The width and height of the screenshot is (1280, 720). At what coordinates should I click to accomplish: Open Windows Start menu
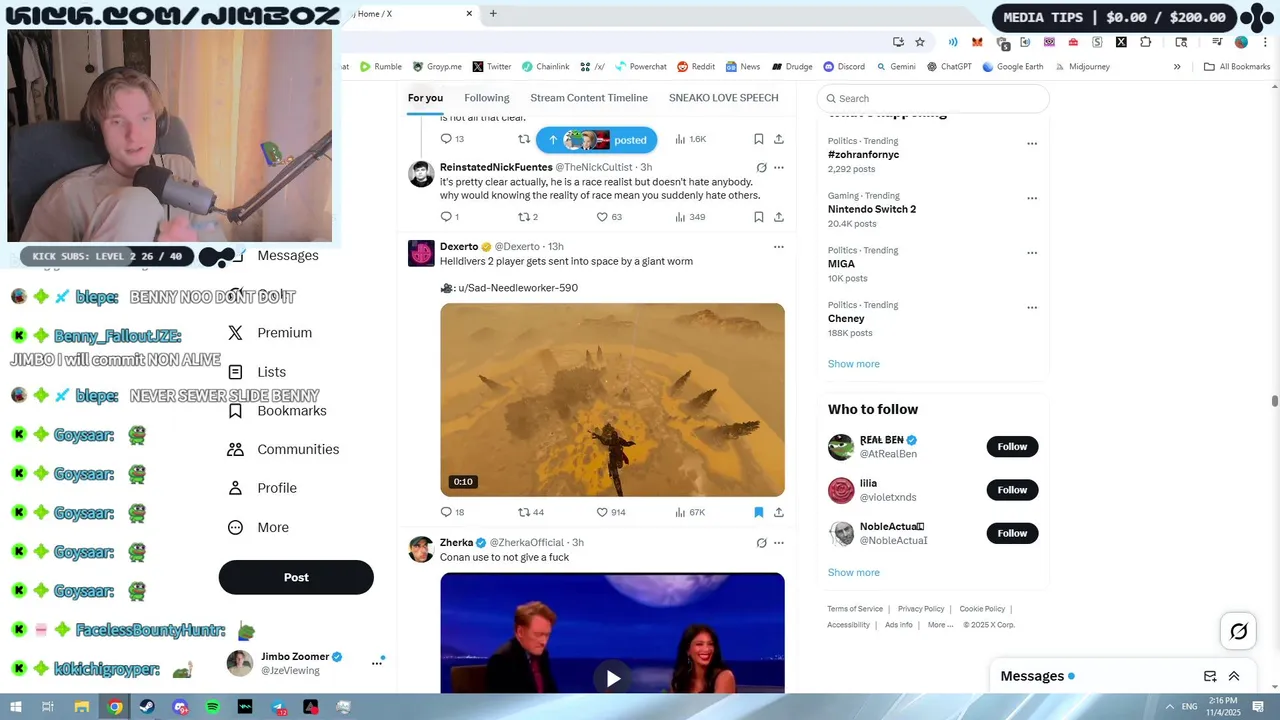(x=15, y=707)
